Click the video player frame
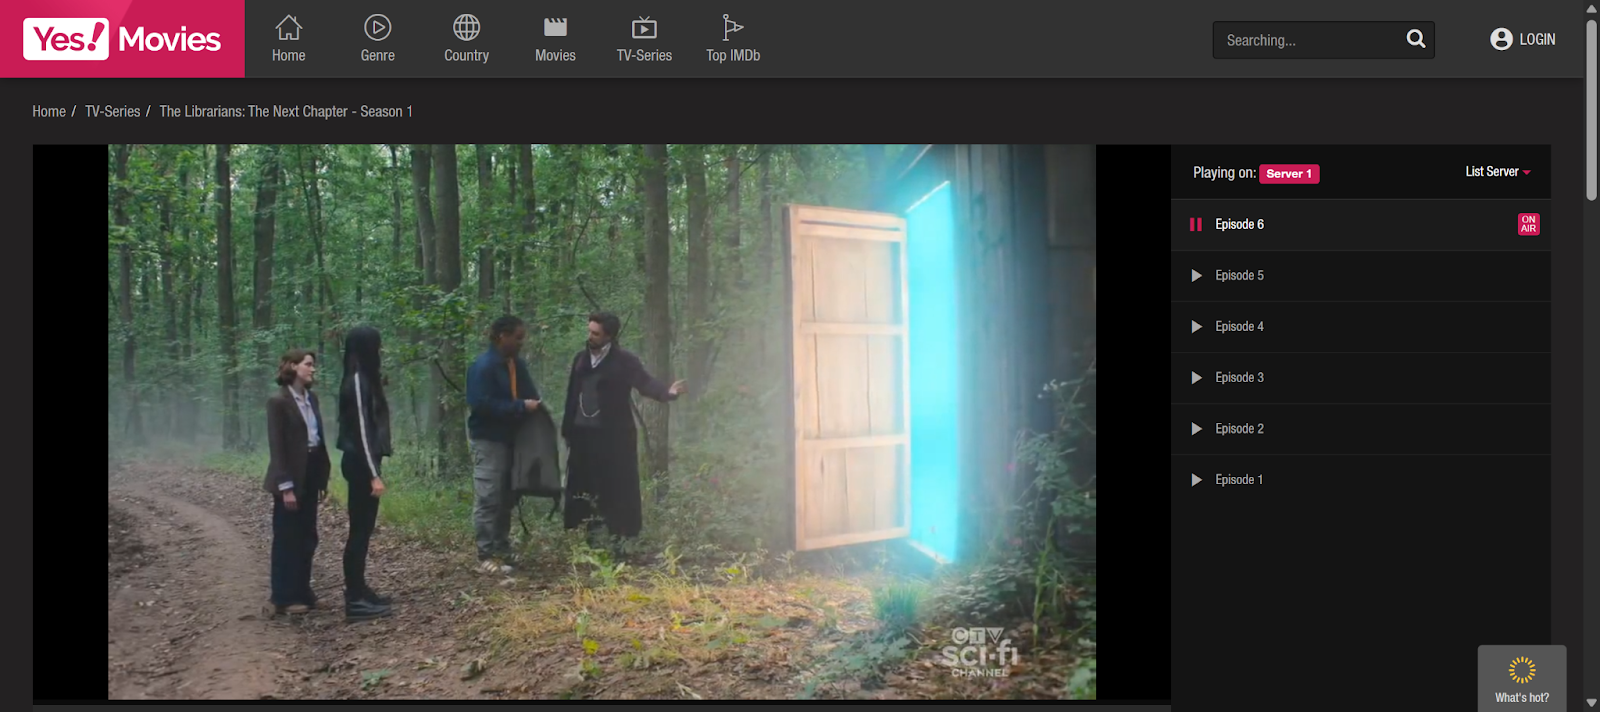1600x712 pixels. pyautogui.click(x=602, y=422)
